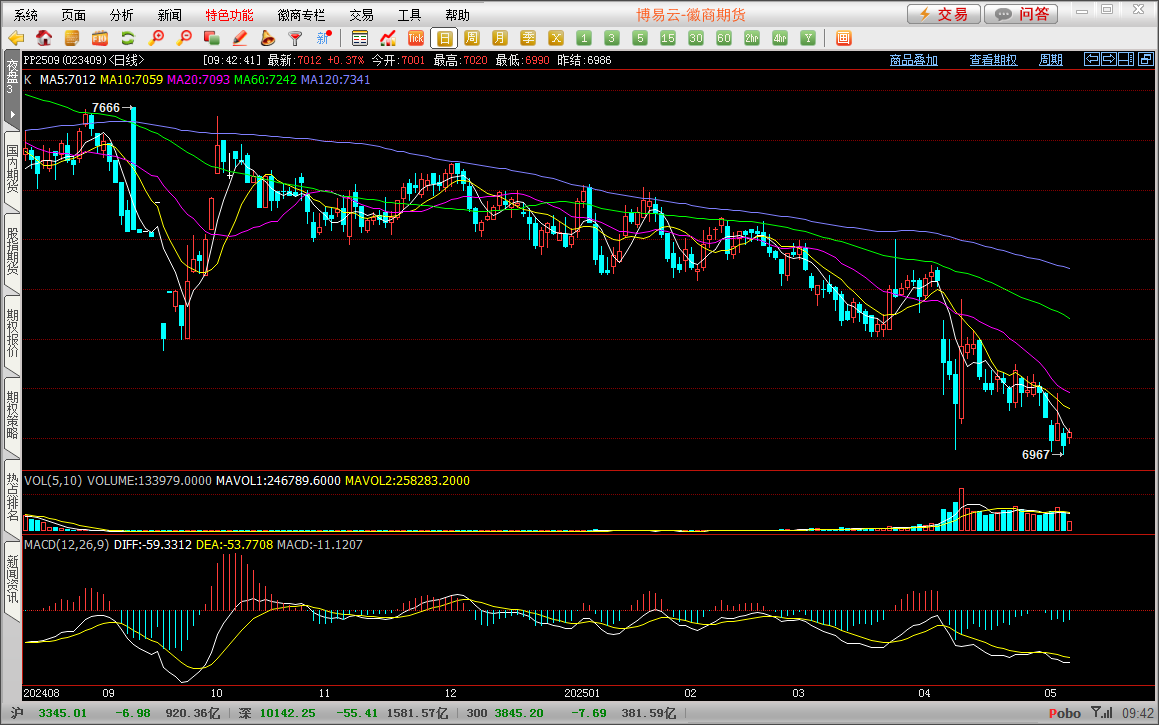Open the 系统 menu
1159x725 pixels.
coord(26,15)
